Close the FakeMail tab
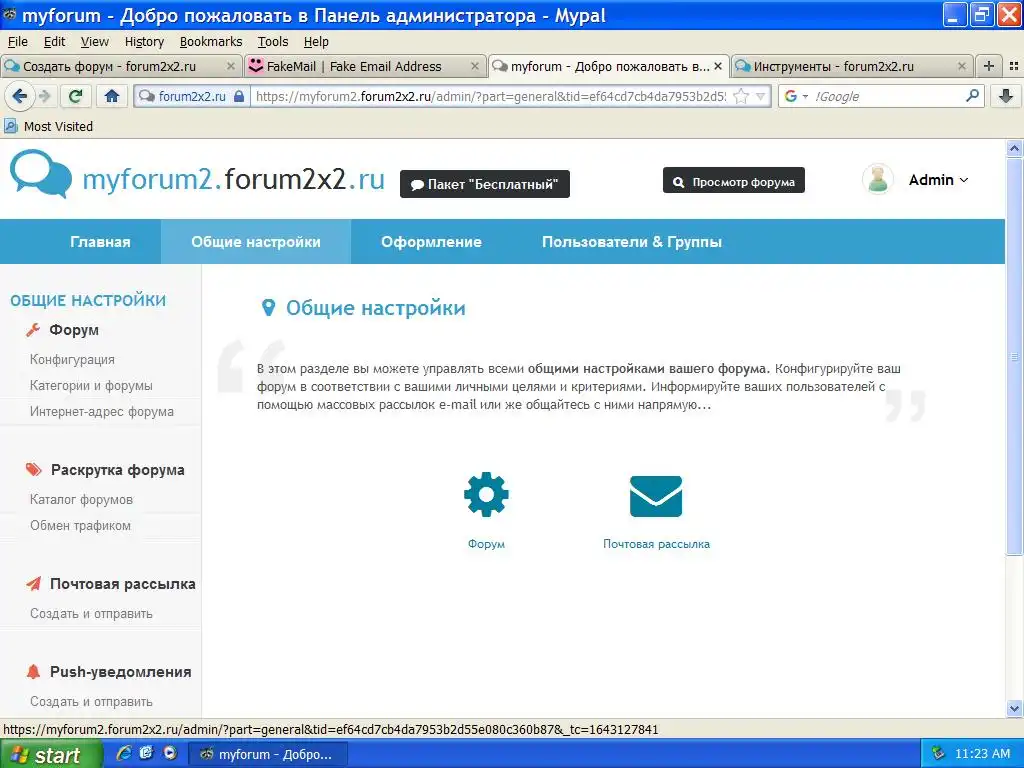This screenshot has width=1024, height=768. click(x=475, y=66)
